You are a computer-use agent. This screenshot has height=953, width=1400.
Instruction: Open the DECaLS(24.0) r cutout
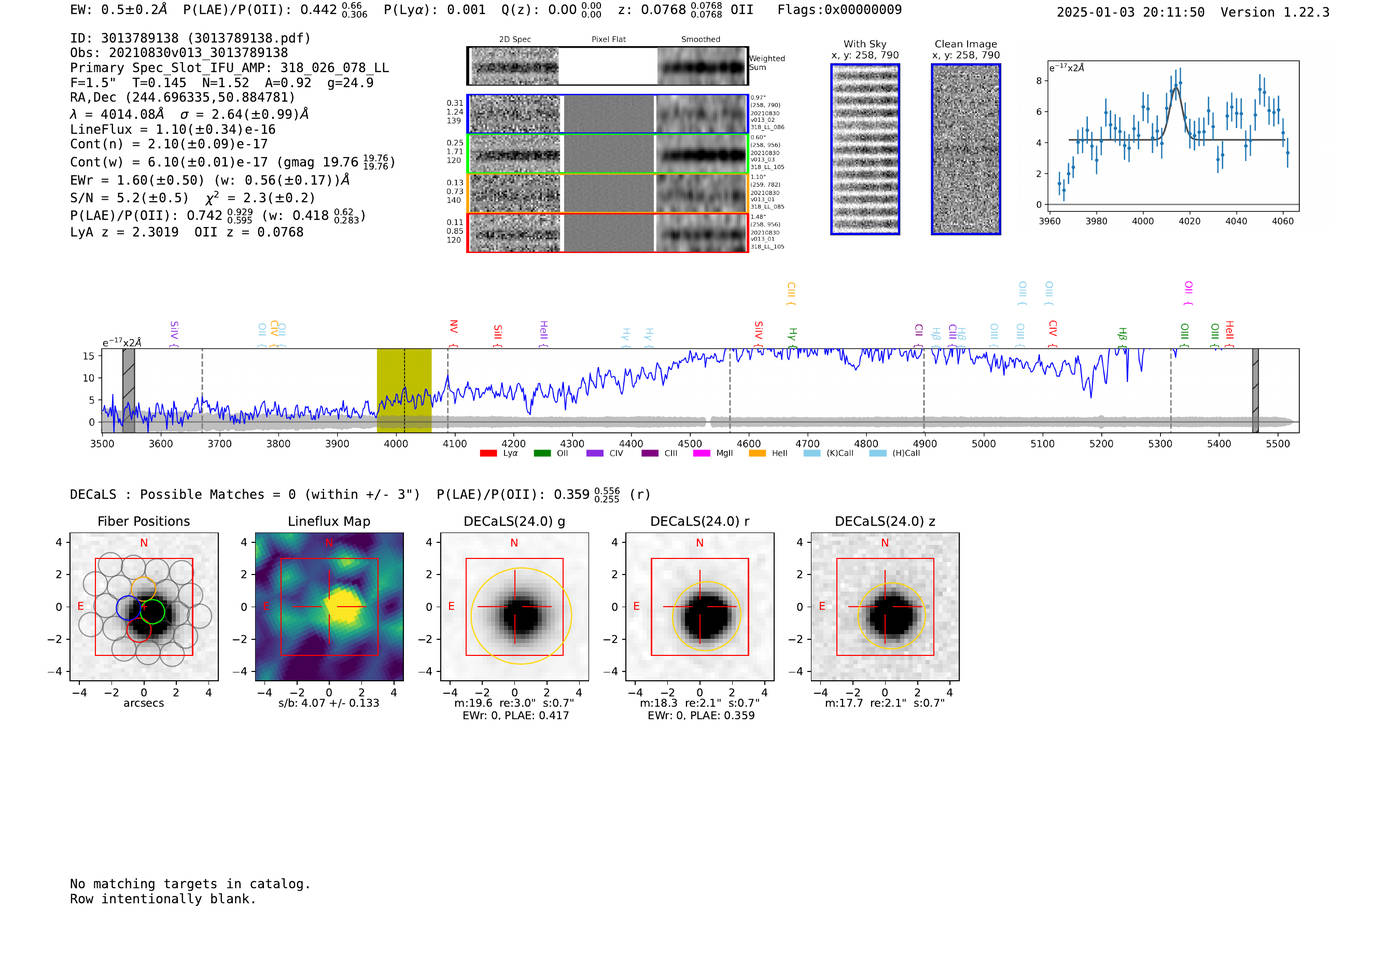(700, 607)
